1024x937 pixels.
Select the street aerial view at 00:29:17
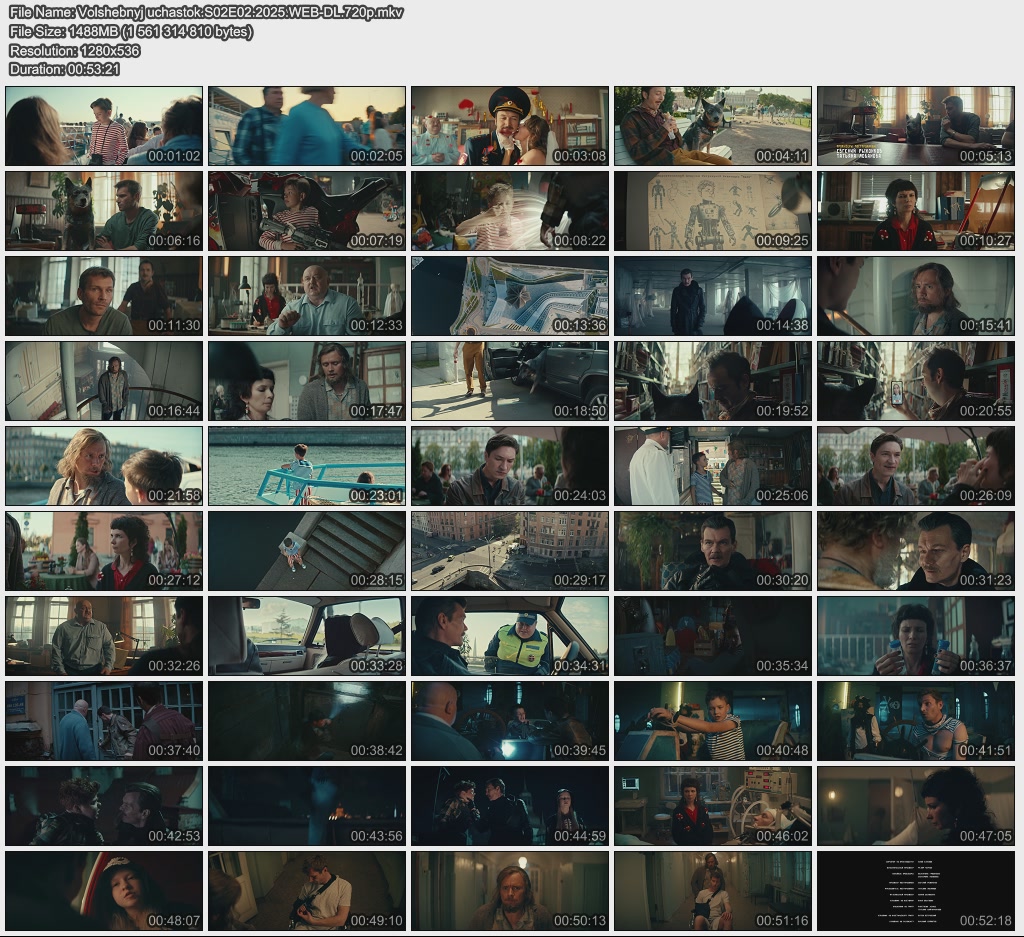(509, 551)
